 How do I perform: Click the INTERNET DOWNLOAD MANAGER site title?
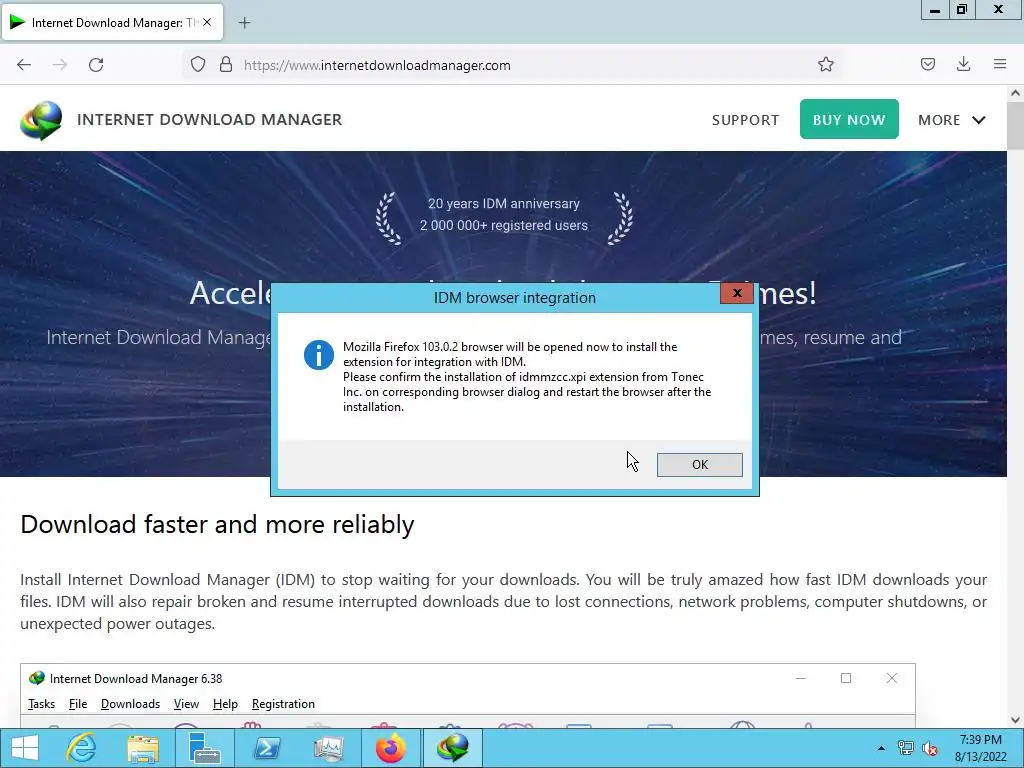(210, 120)
